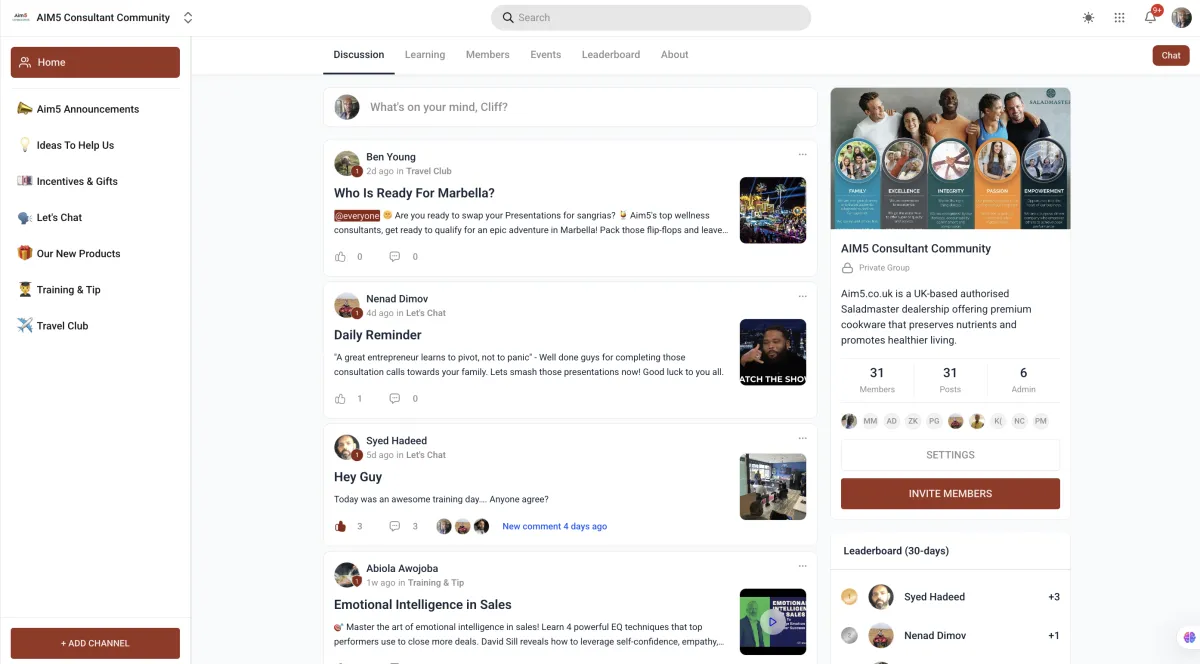Open the Chat button
1200x664 pixels.
point(1171,55)
